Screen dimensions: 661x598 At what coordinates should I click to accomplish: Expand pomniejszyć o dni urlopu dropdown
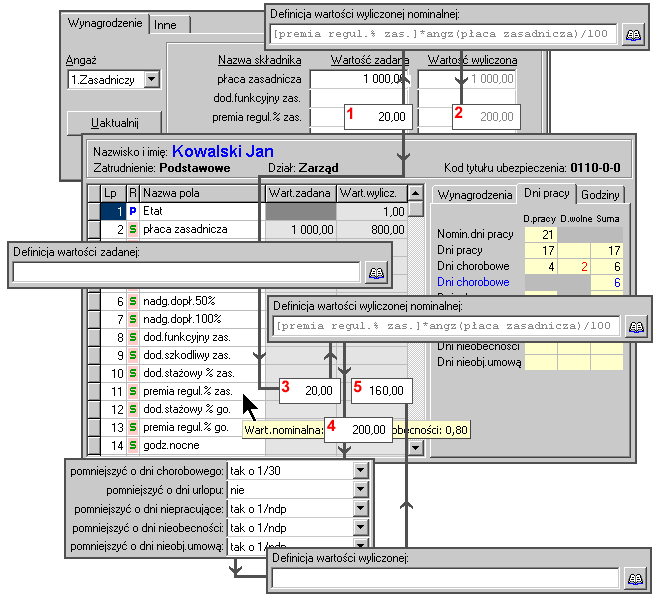tap(361, 490)
